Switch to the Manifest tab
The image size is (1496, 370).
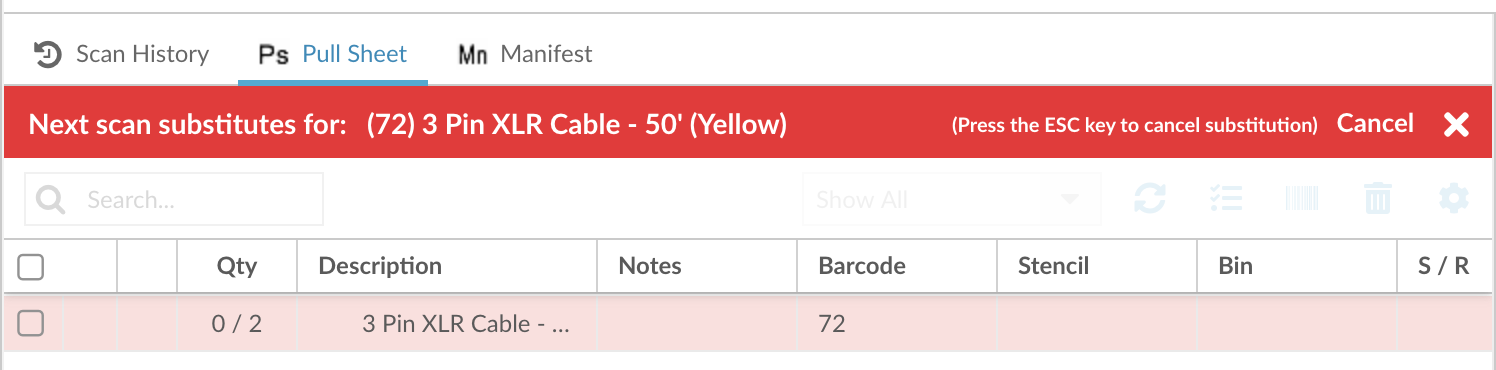coord(525,54)
